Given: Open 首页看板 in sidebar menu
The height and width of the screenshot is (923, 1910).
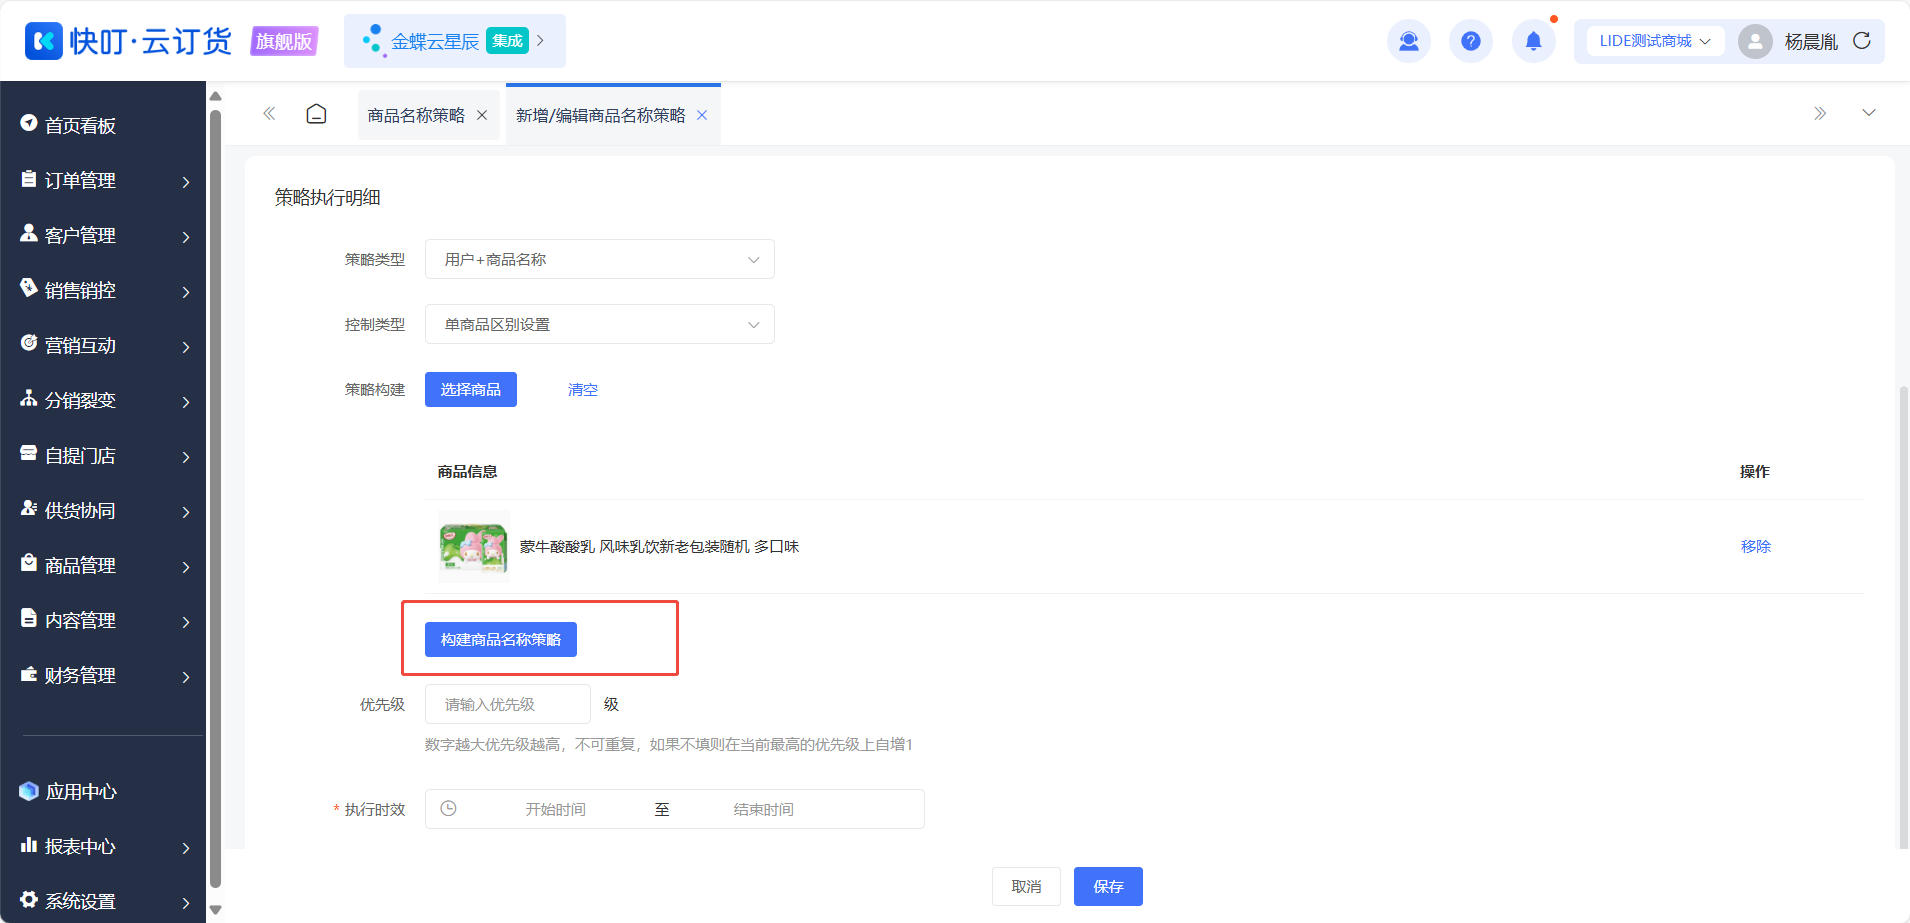Looking at the screenshot, I should tap(105, 125).
